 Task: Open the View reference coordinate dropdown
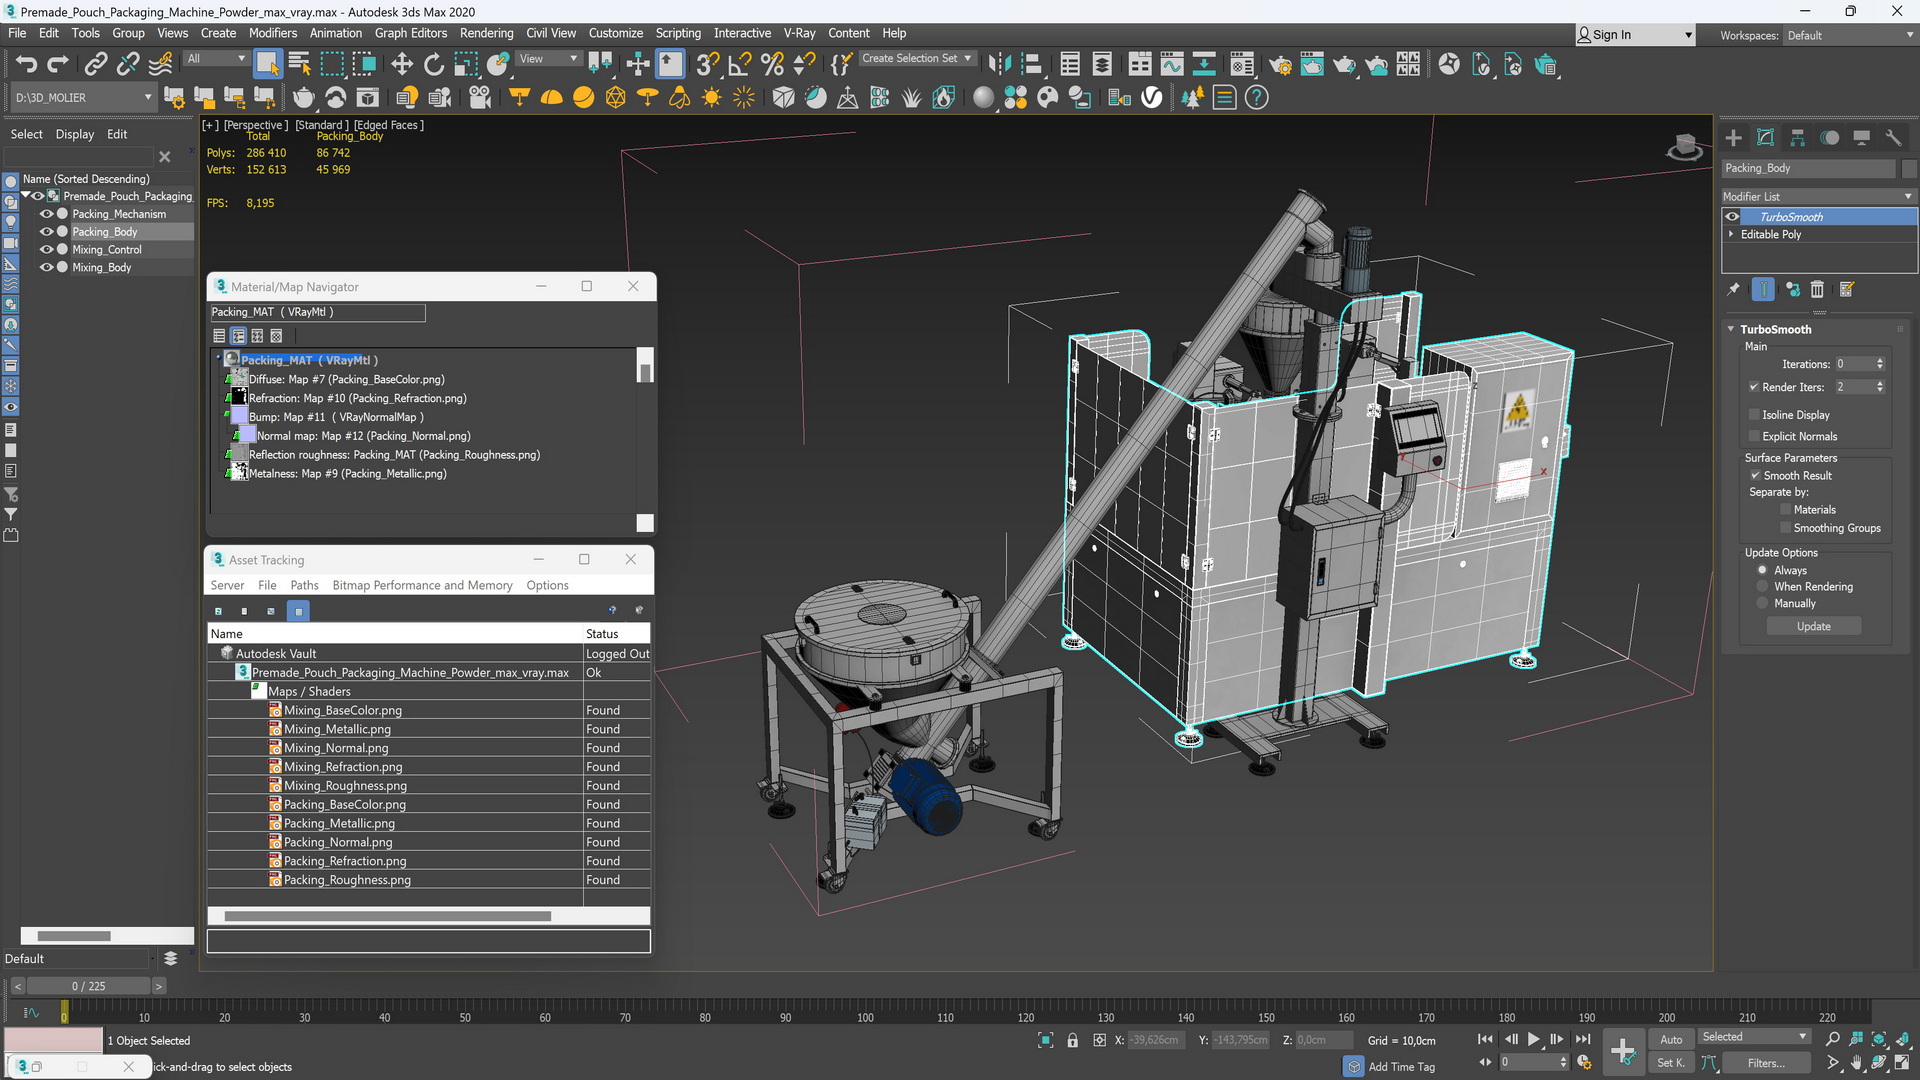548,59
